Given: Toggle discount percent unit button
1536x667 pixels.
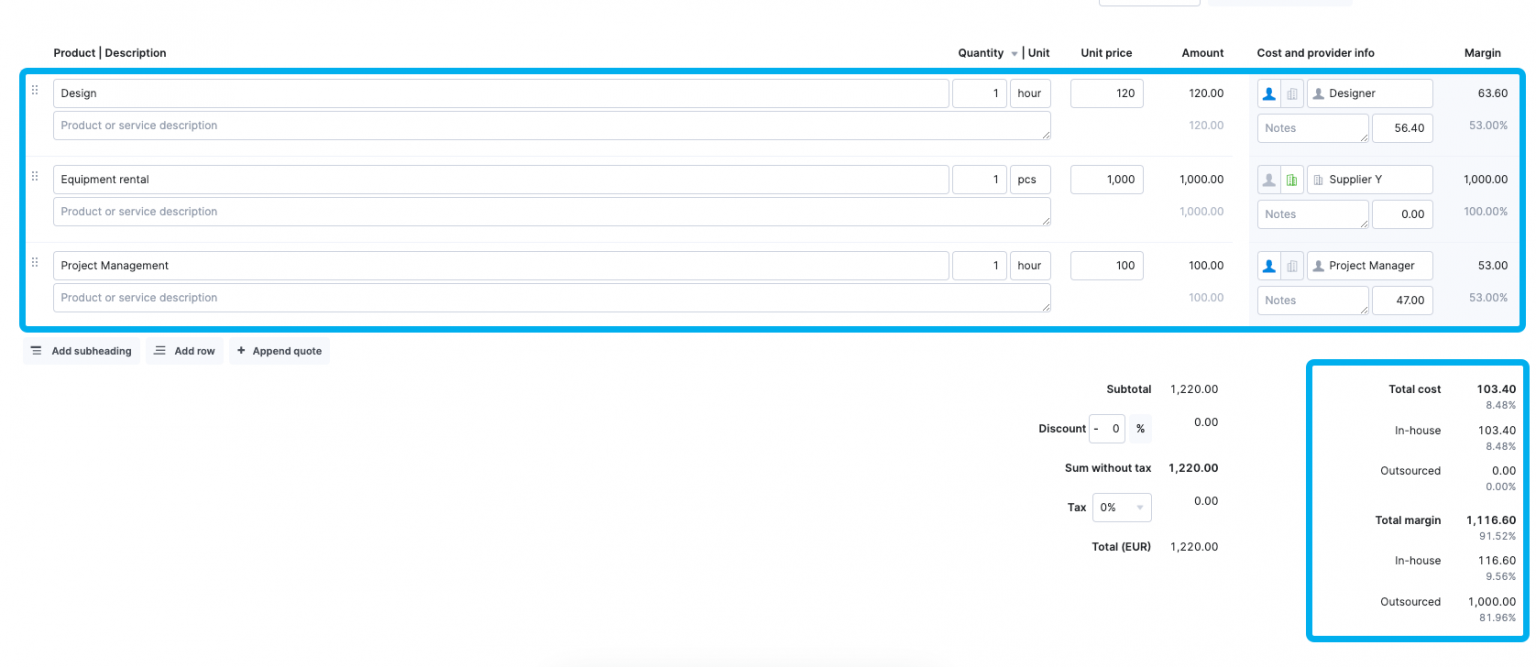Looking at the screenshot, I should (x=1140, y=429).
